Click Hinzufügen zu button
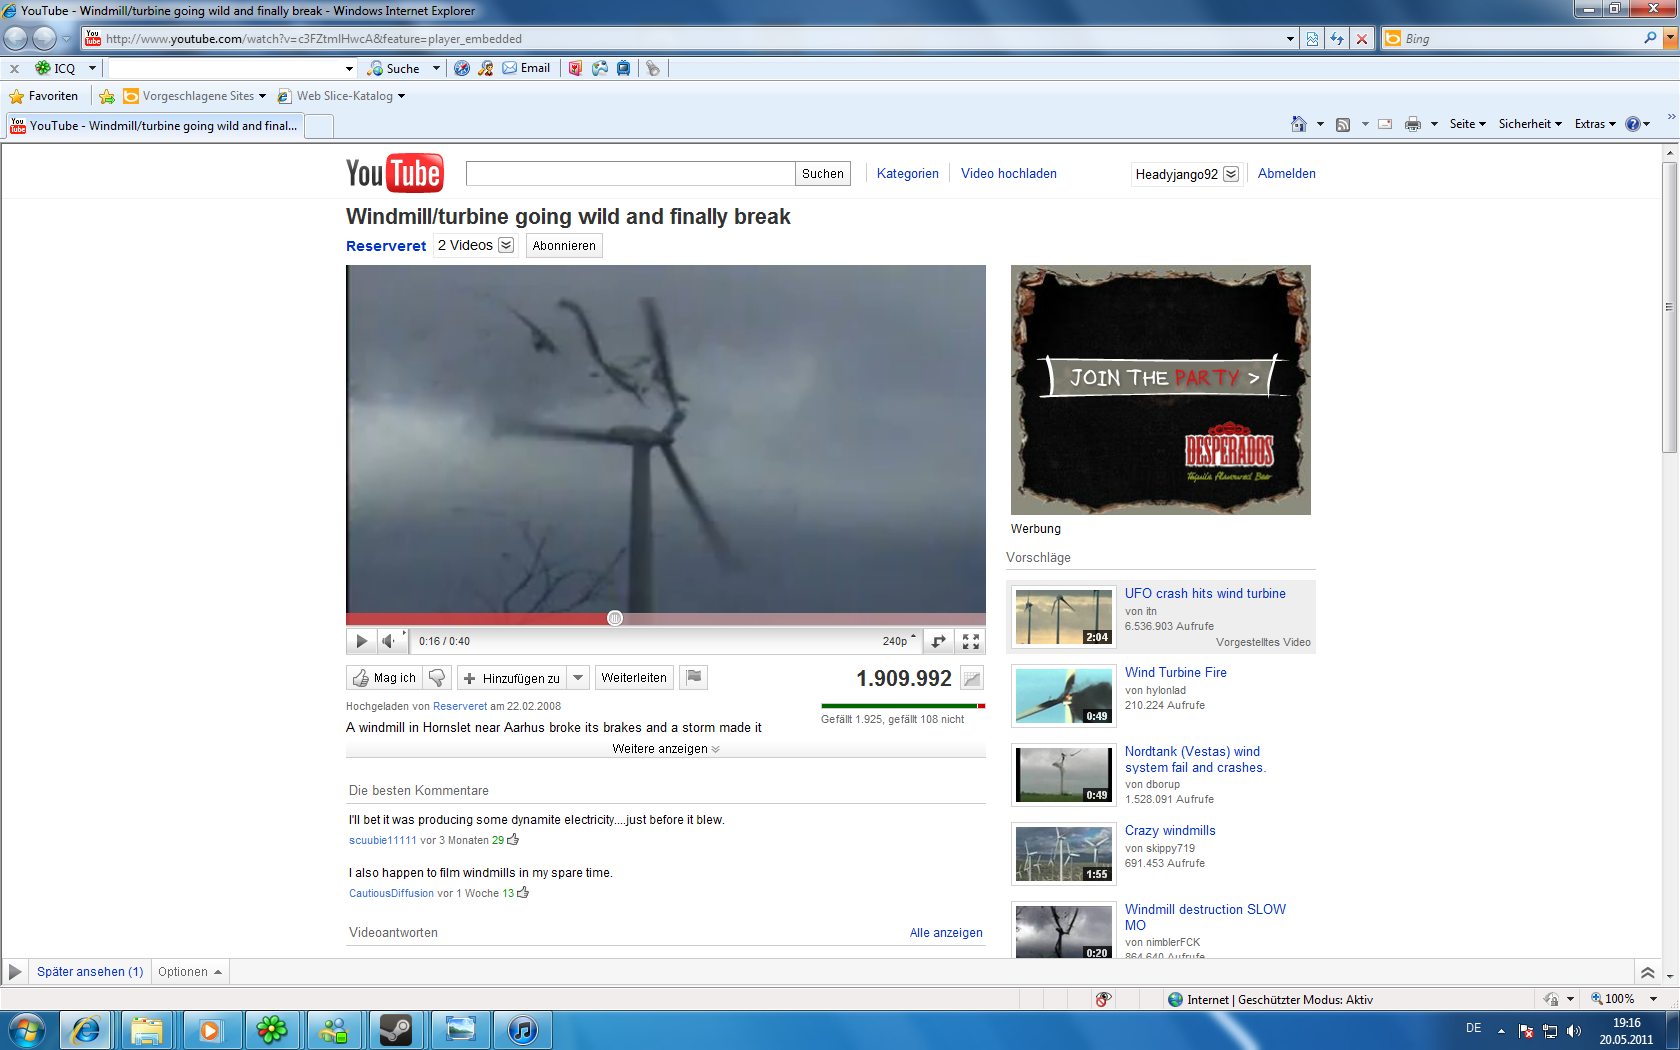 tap(512, 678)
